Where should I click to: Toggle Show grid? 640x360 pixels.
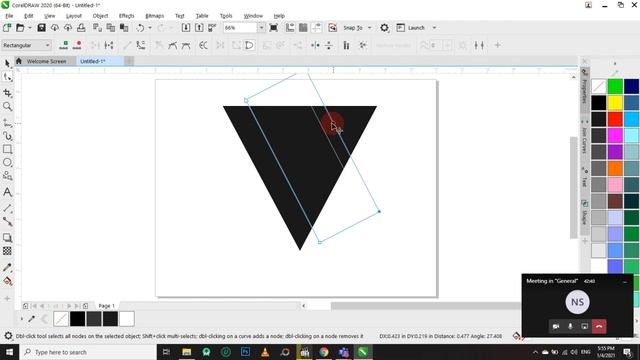pyautogui.click(x=303, y=28)
